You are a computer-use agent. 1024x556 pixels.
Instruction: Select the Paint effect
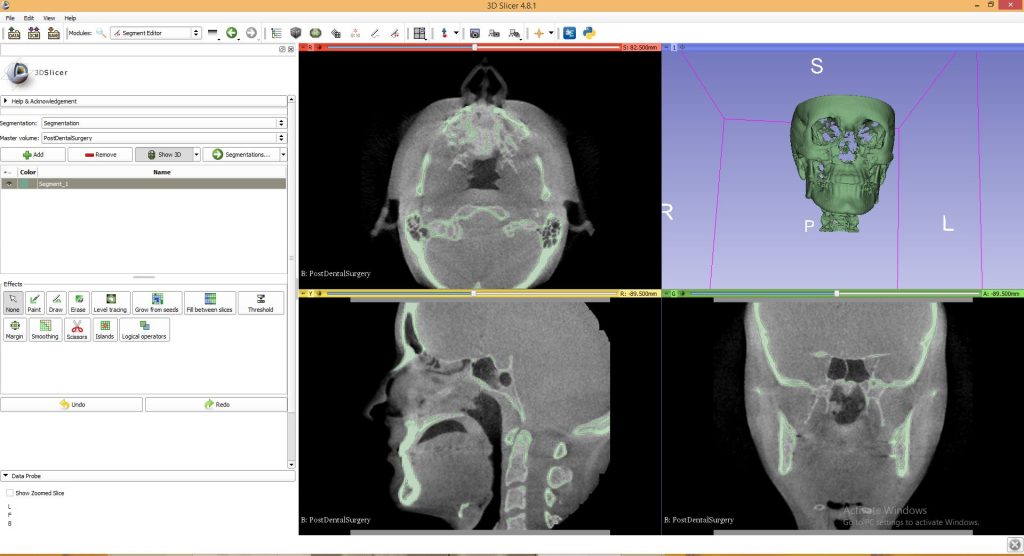coord(34,303)
